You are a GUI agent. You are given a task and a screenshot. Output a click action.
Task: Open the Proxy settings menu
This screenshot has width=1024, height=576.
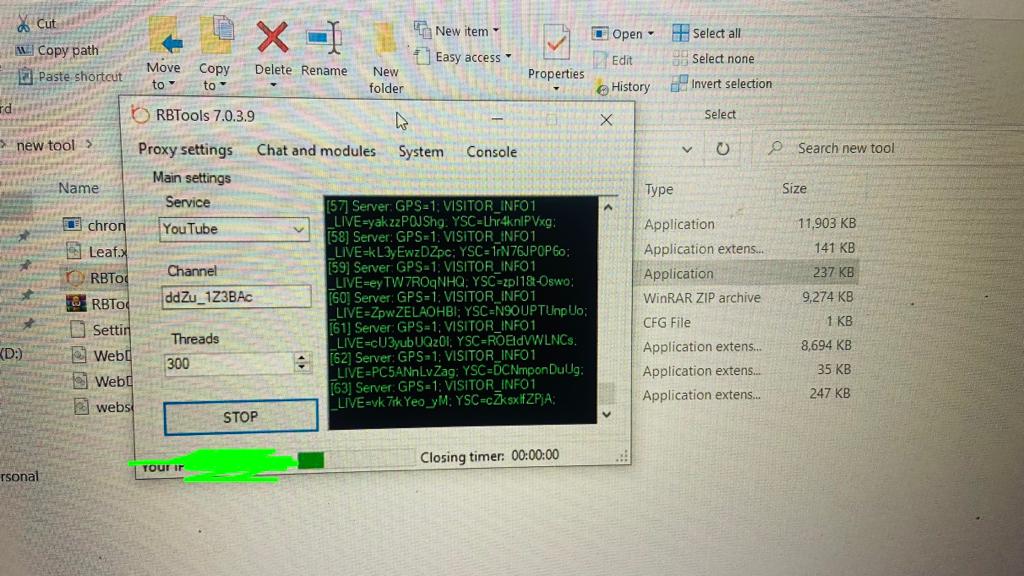pos(185,150)
